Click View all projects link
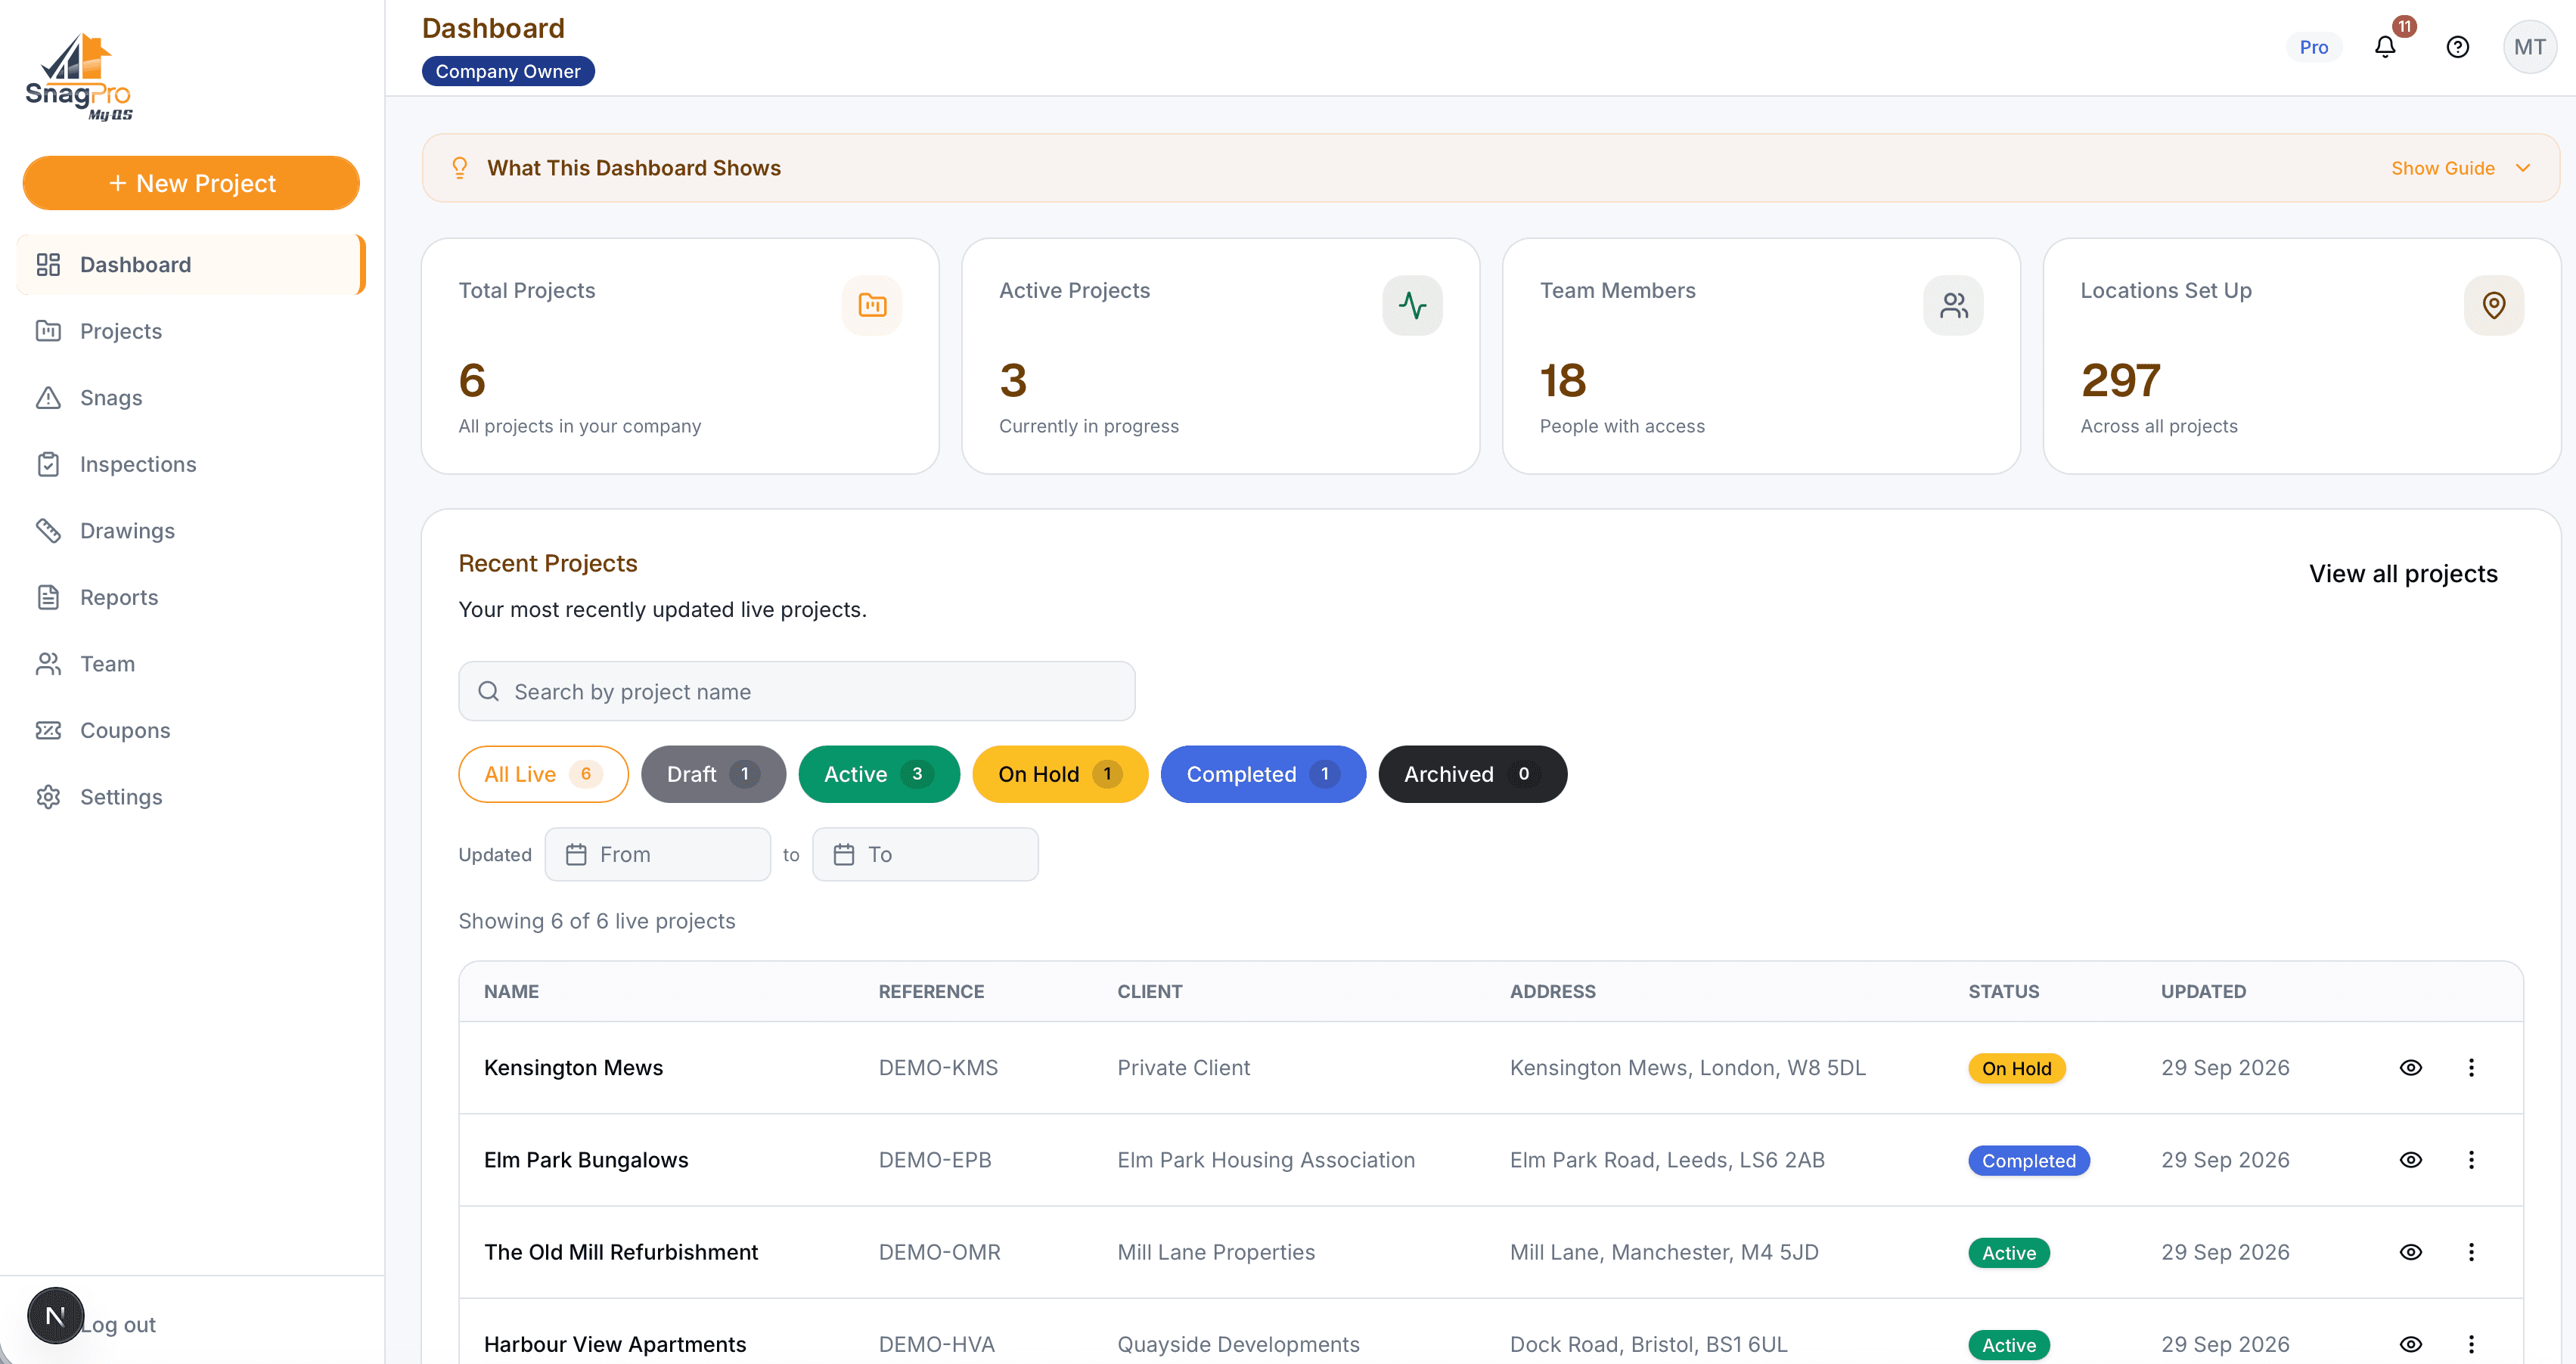Screen dimensions: 2576x1364 pyautogui.click(x=2403, y=573)
